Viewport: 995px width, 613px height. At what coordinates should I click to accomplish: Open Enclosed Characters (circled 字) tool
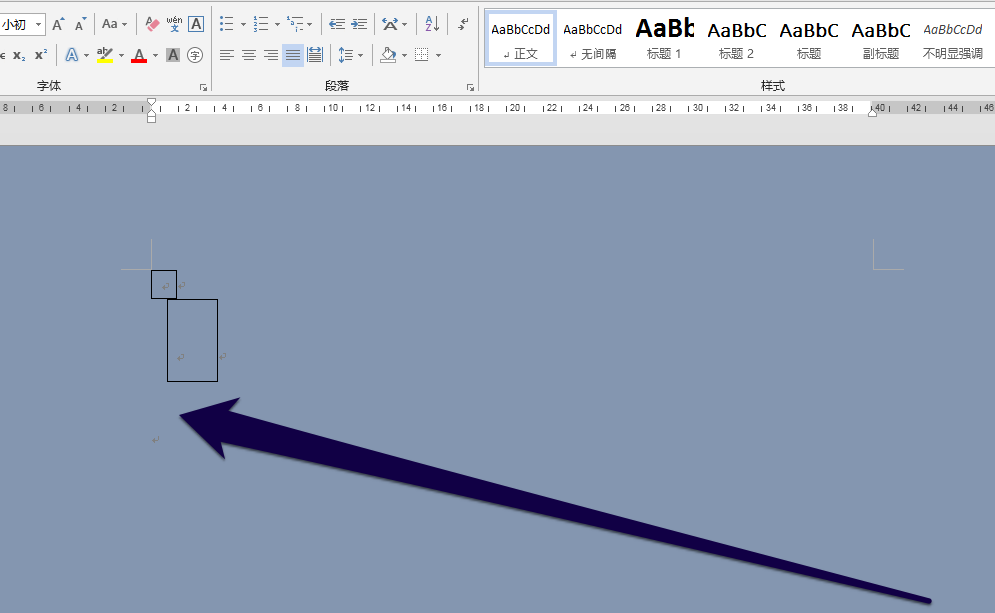(195, 55)
